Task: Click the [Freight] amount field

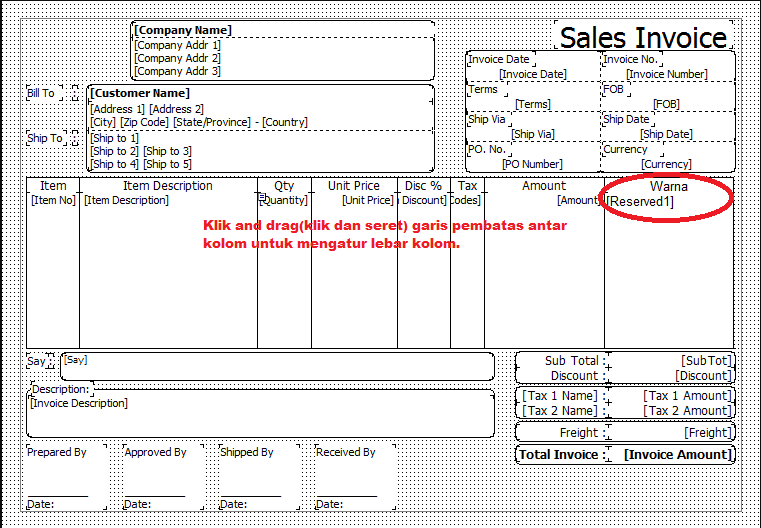Action: click(707, 433)
